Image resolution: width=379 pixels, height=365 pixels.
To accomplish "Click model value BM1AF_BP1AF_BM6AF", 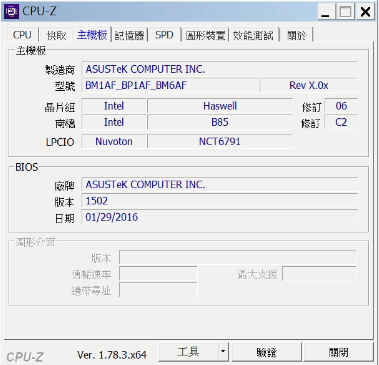I will [x=170, y=85].
